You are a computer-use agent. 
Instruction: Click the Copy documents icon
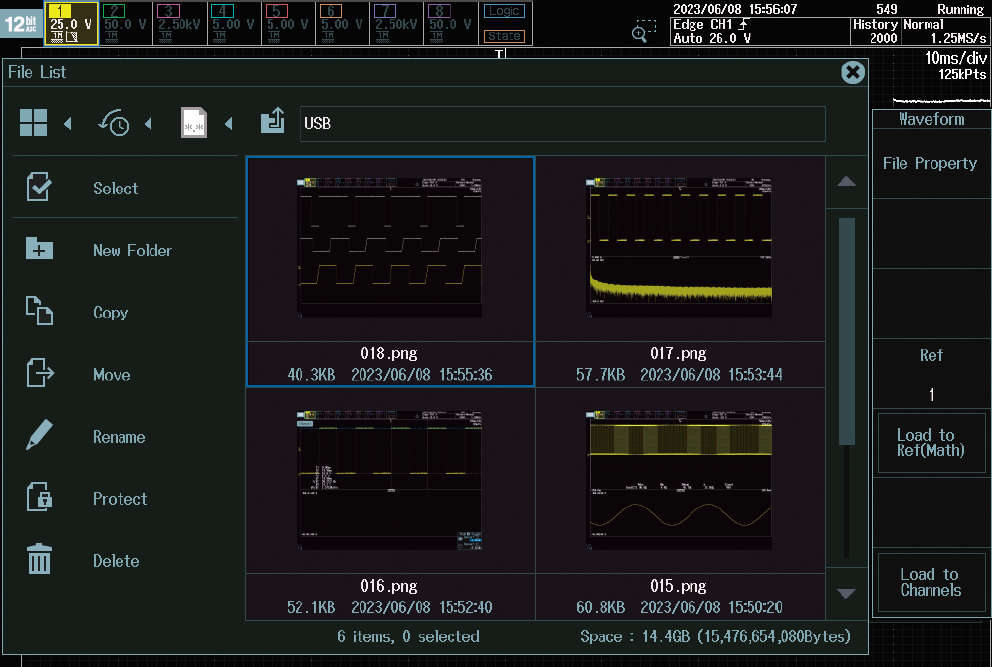coord(39,311)
